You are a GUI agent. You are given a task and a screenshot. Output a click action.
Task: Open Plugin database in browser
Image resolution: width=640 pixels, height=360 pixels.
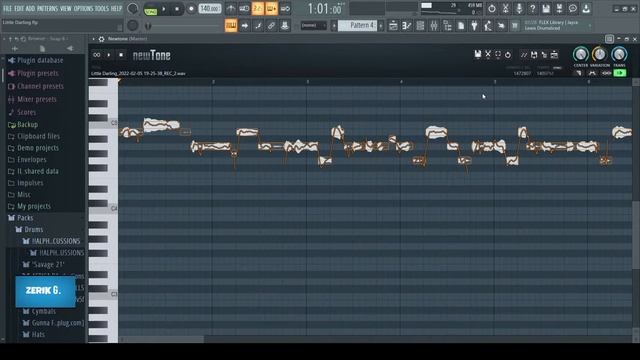point(40,60)
